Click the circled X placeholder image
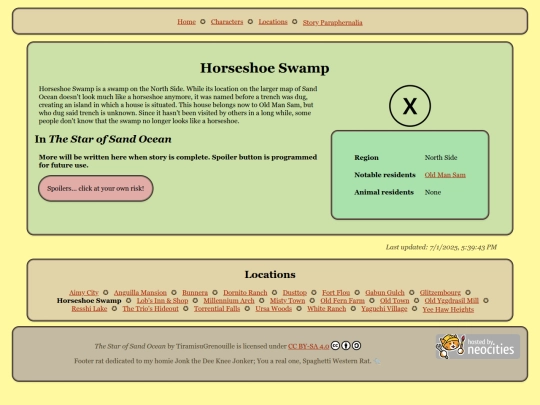This screenshot has width=540, height=405. (x=410, y=106)
